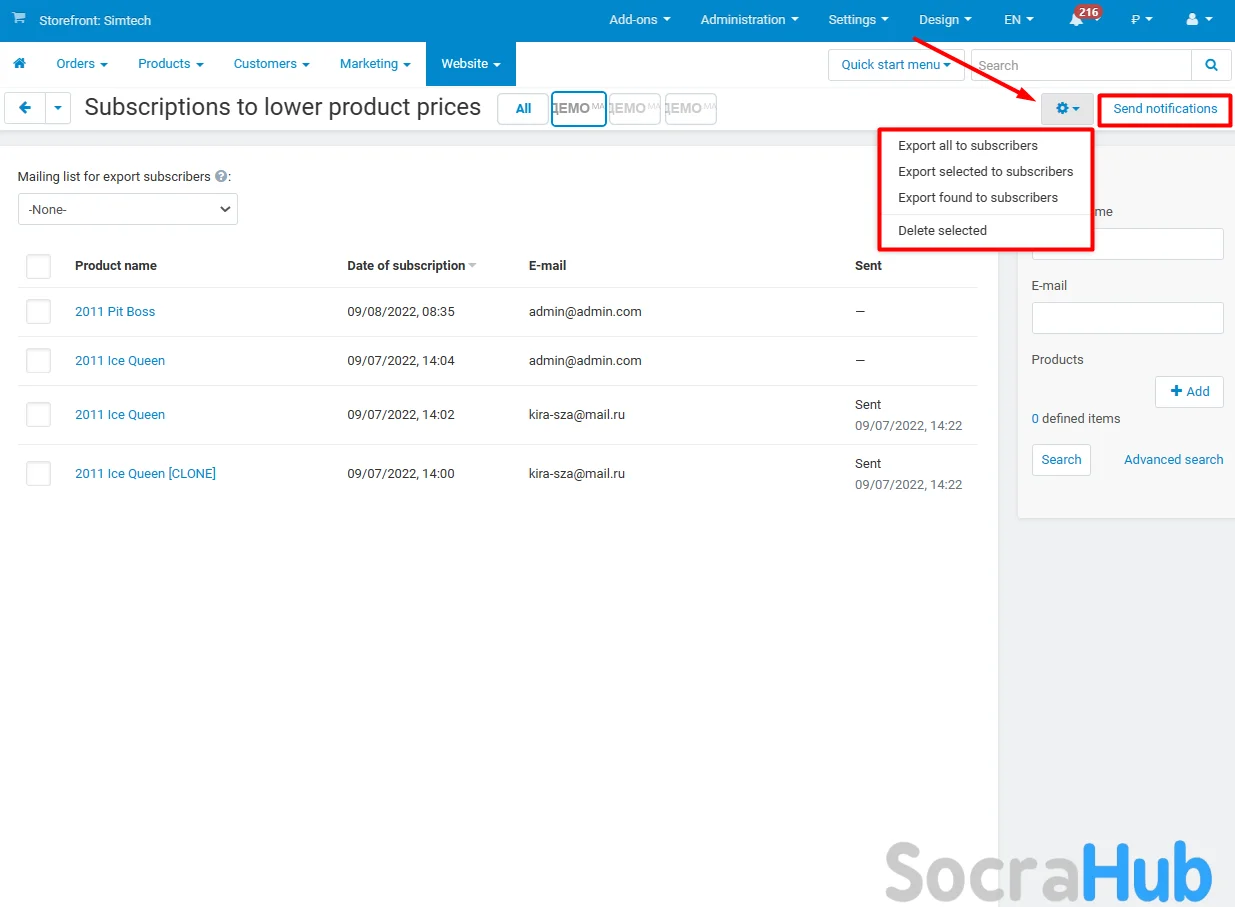Check the 2011 Ice Queen [CLONE] row checkbox
Viewport: 1235px width, 907px height.
[x=38, y=474]
